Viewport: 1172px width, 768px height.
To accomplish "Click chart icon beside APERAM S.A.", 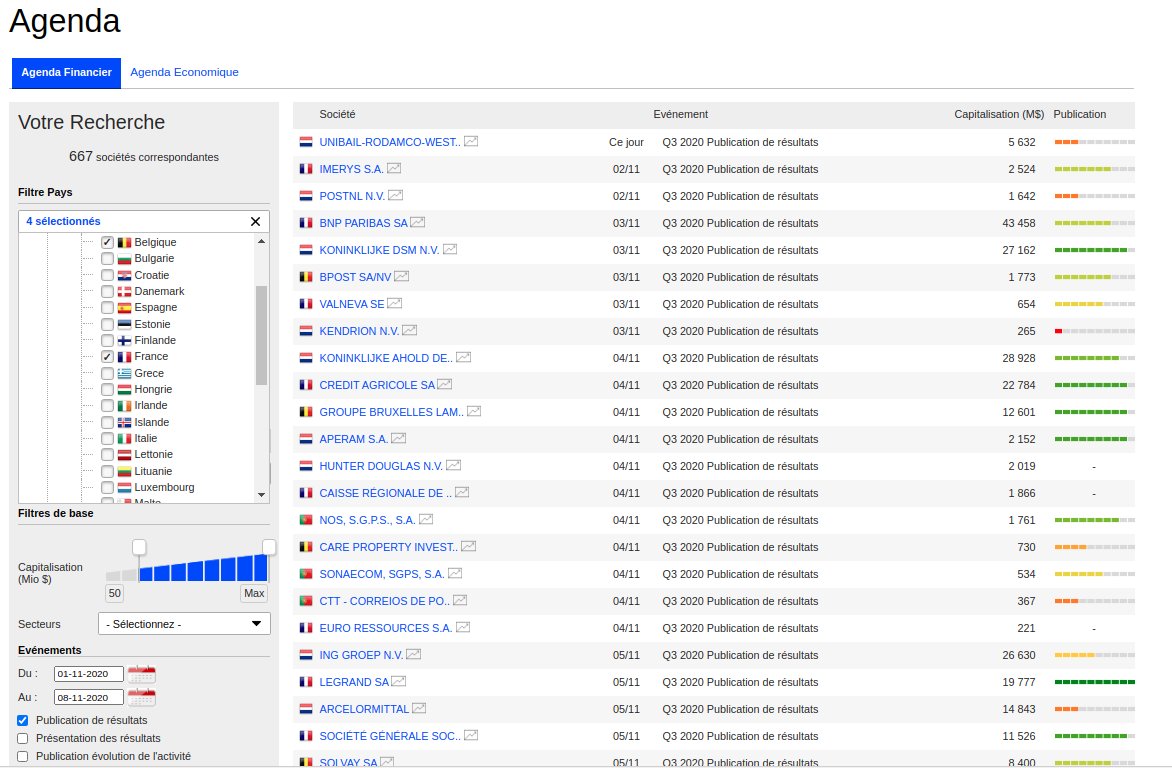I will pyautogui.click(x=398, y=438).
